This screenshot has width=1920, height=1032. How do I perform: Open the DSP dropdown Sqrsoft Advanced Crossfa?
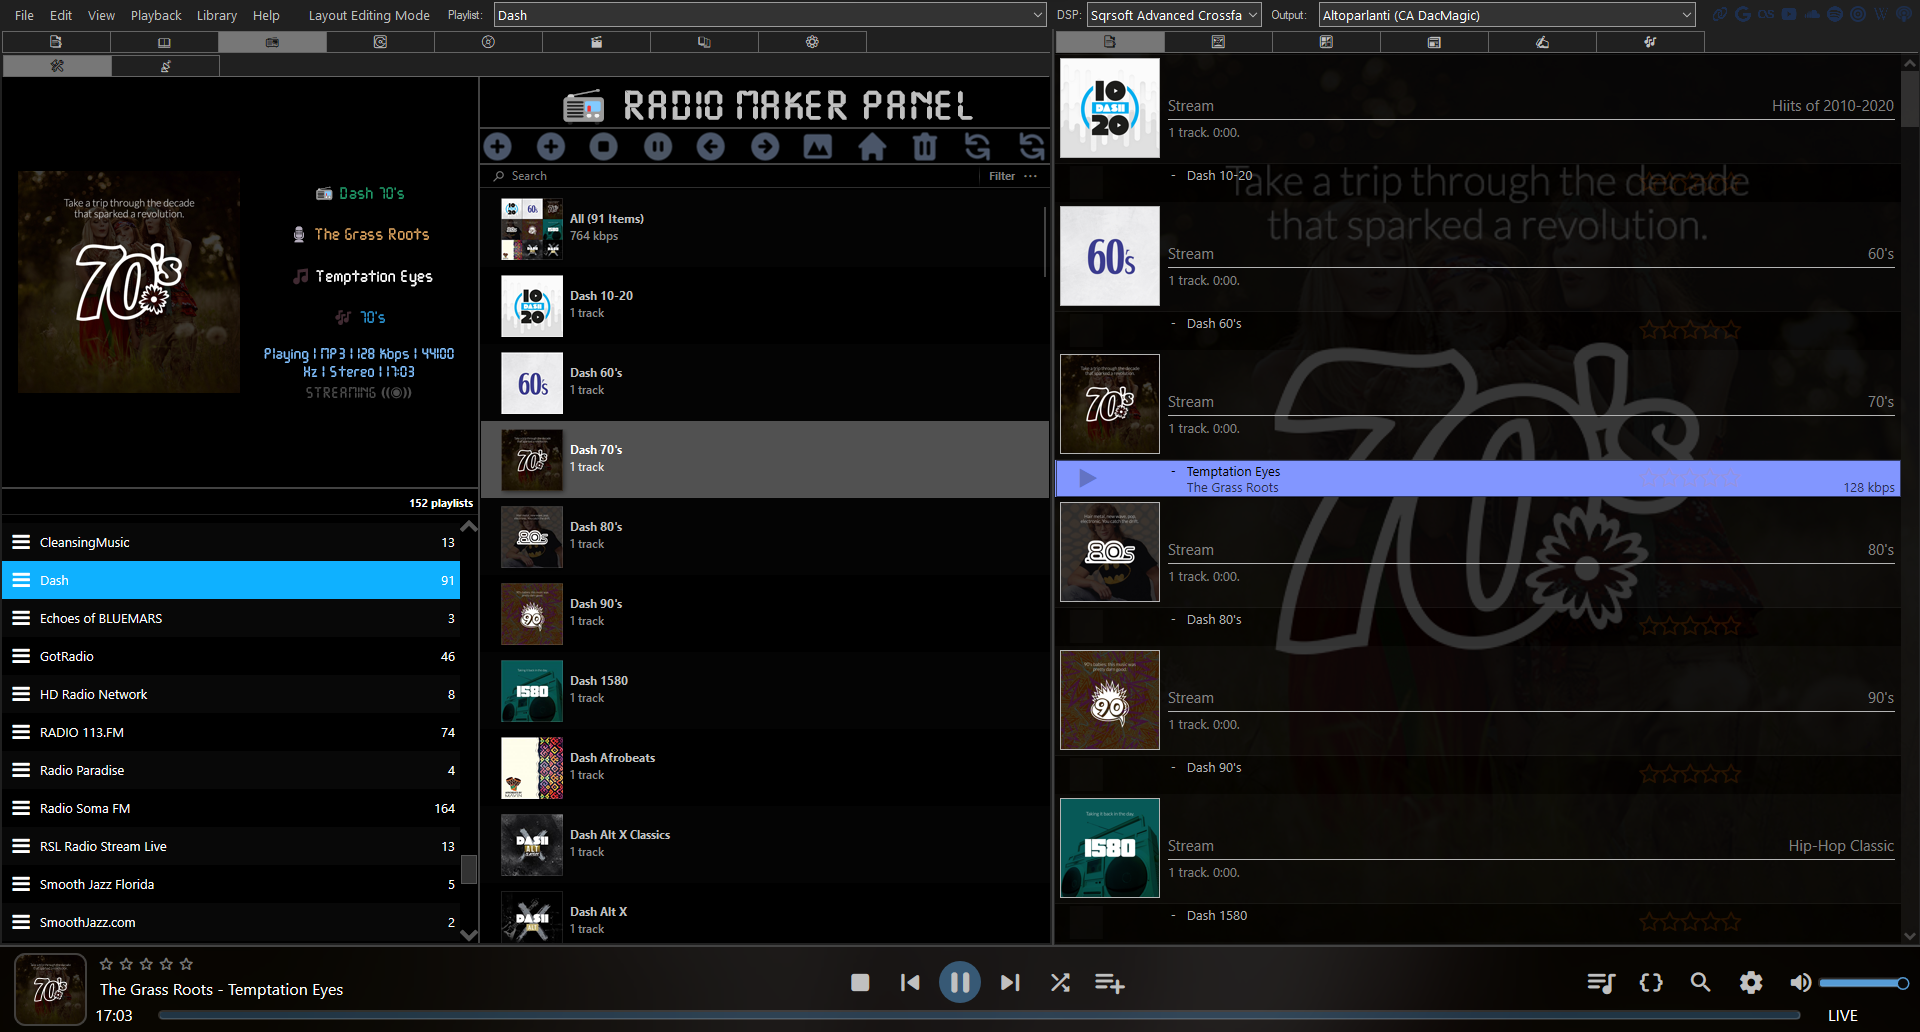click(x=1174, y=15)
